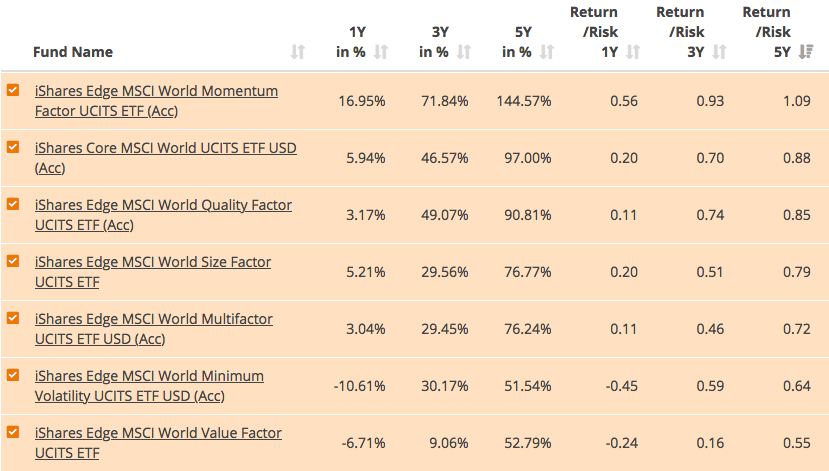829x471 pixels.
Task: Uncheck the Core MSCI World ETF checkbox
Action: tap(13, 147)
